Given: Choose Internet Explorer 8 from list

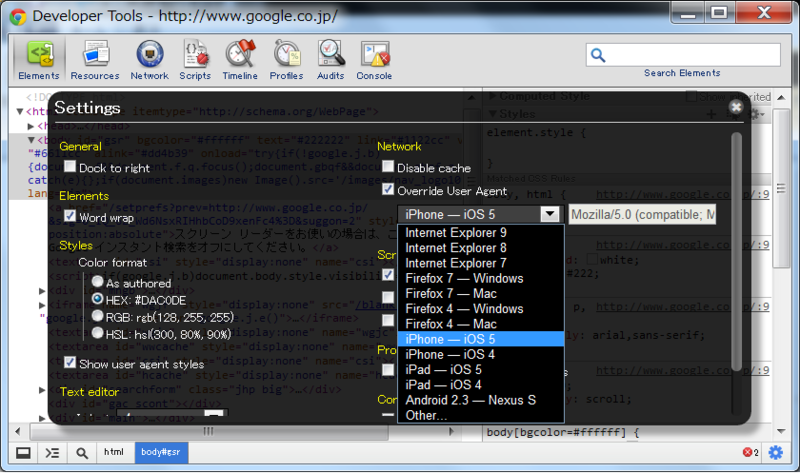Looking at the screenshot, I should click(481, 248).
